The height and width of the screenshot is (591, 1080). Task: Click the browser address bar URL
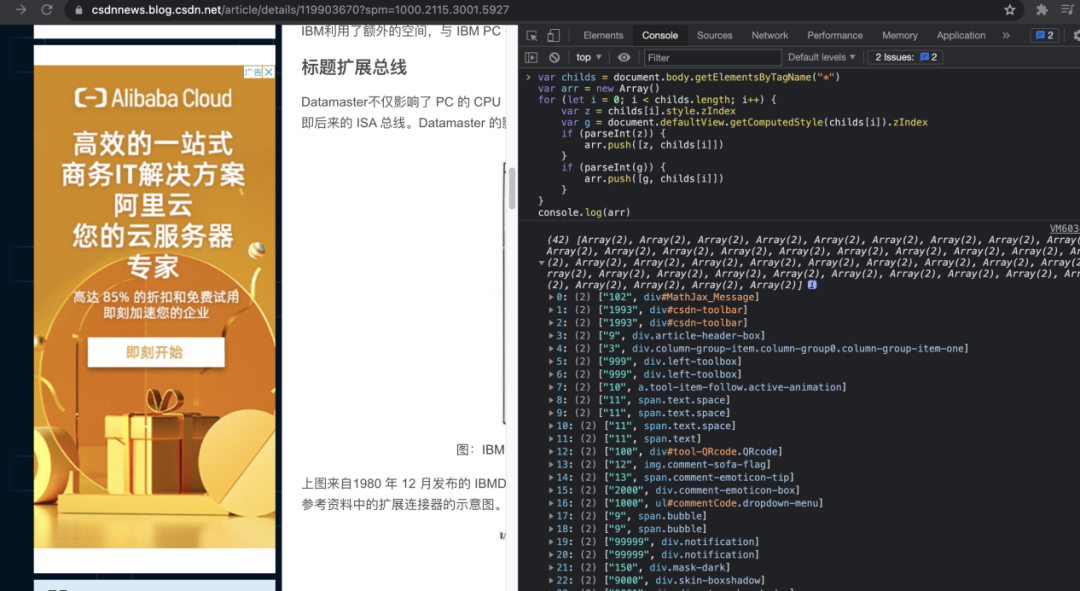300,10
